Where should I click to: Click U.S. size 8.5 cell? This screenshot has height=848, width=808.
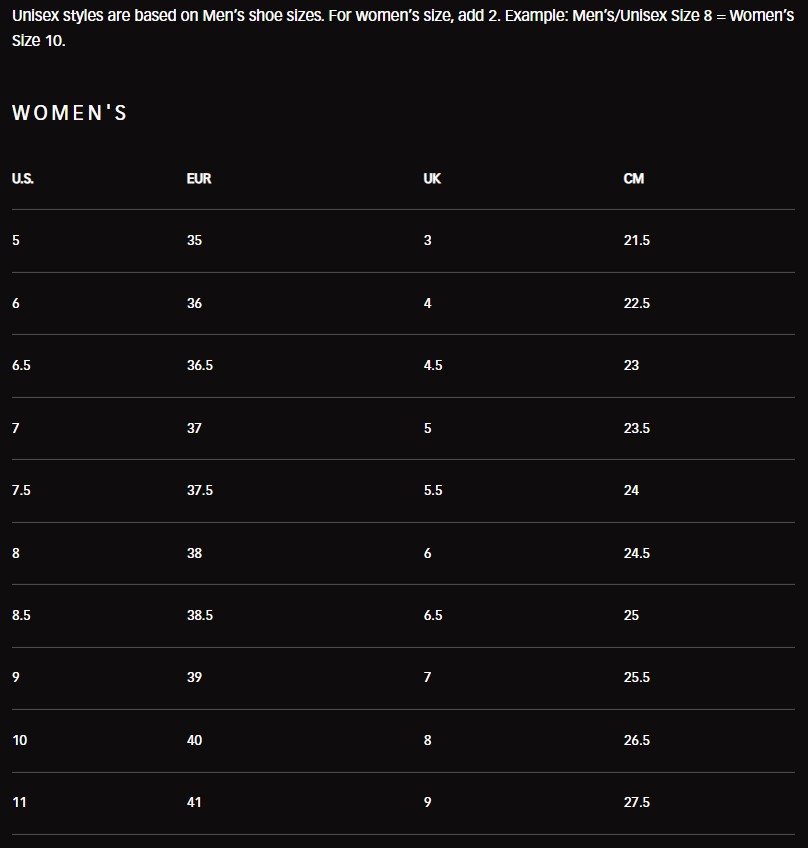(x=21, y=616)
